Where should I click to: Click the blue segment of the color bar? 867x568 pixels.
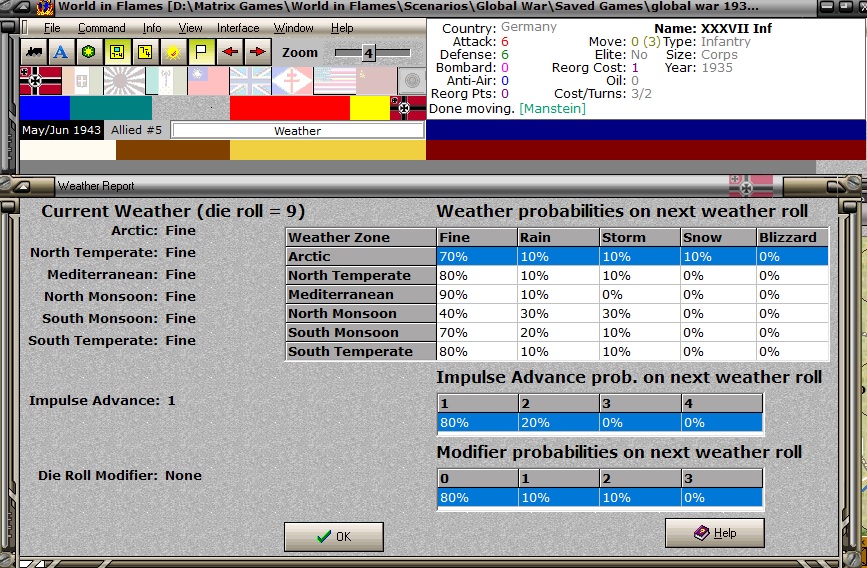pos(45,108)
